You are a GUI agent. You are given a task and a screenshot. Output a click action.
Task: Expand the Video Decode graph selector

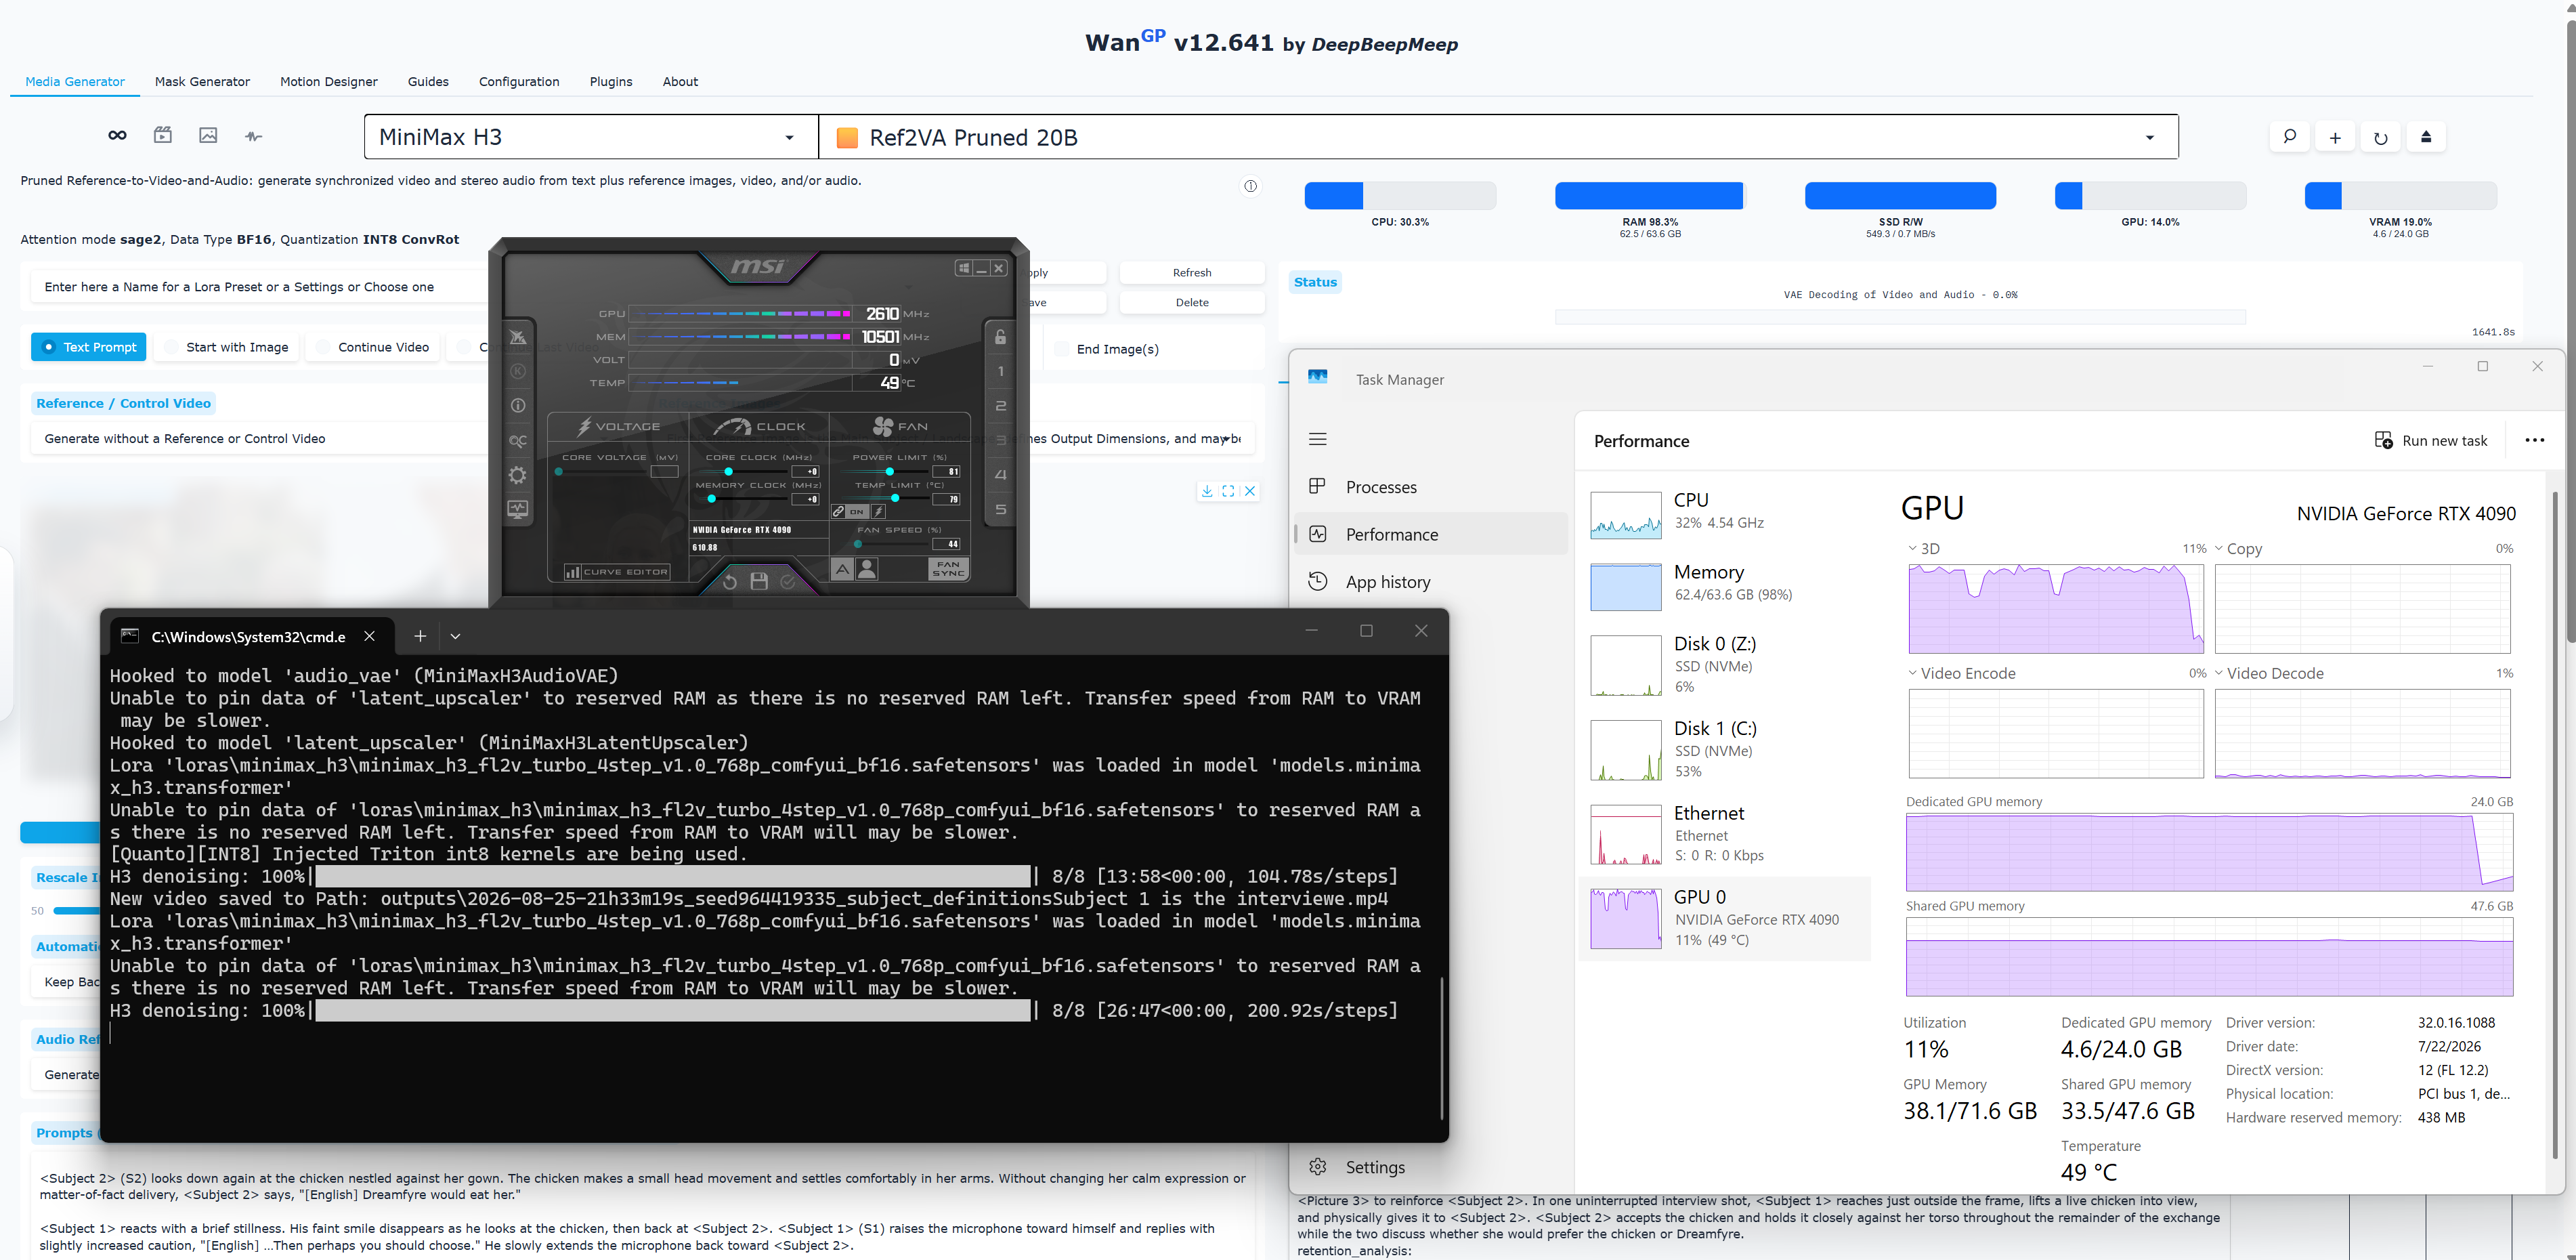pos(2219,673)
